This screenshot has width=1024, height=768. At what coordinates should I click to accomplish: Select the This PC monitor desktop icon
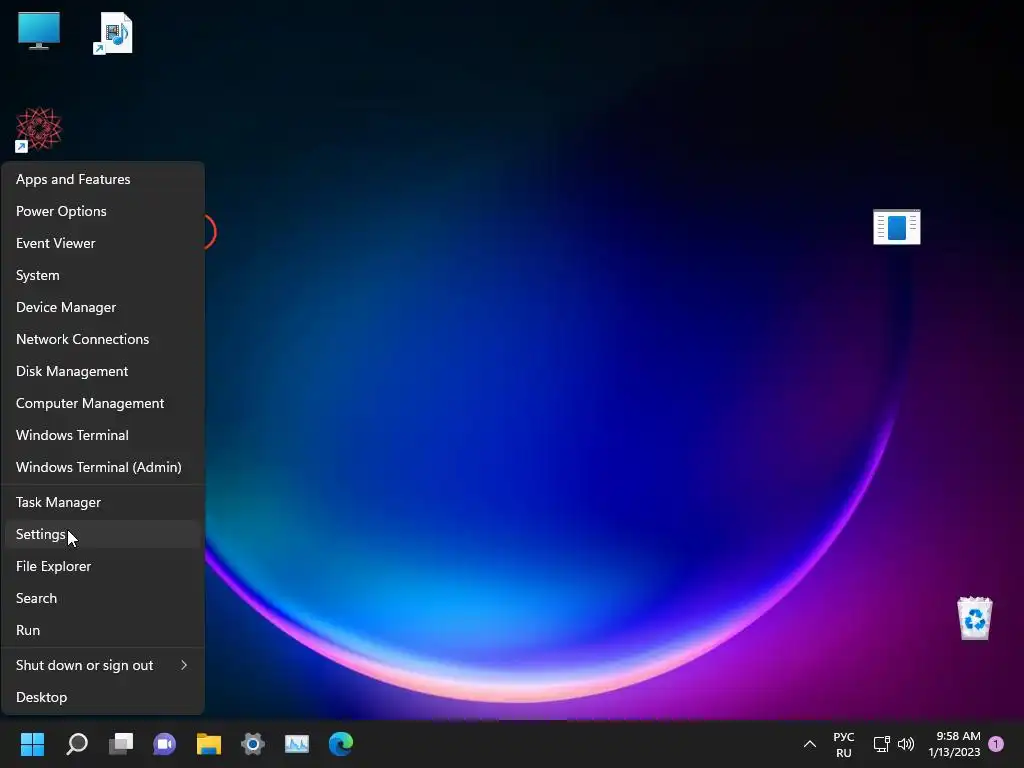pyautogui.click(x=39, y=31)
